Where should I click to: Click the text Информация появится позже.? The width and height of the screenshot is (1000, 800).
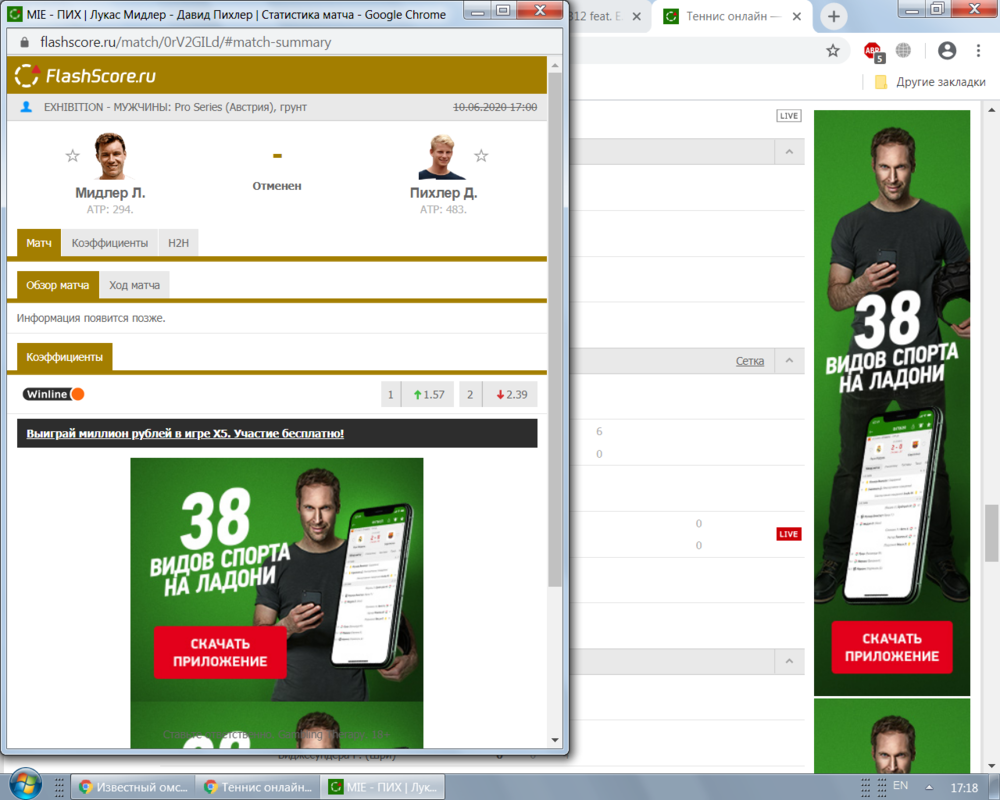[91, 318]
